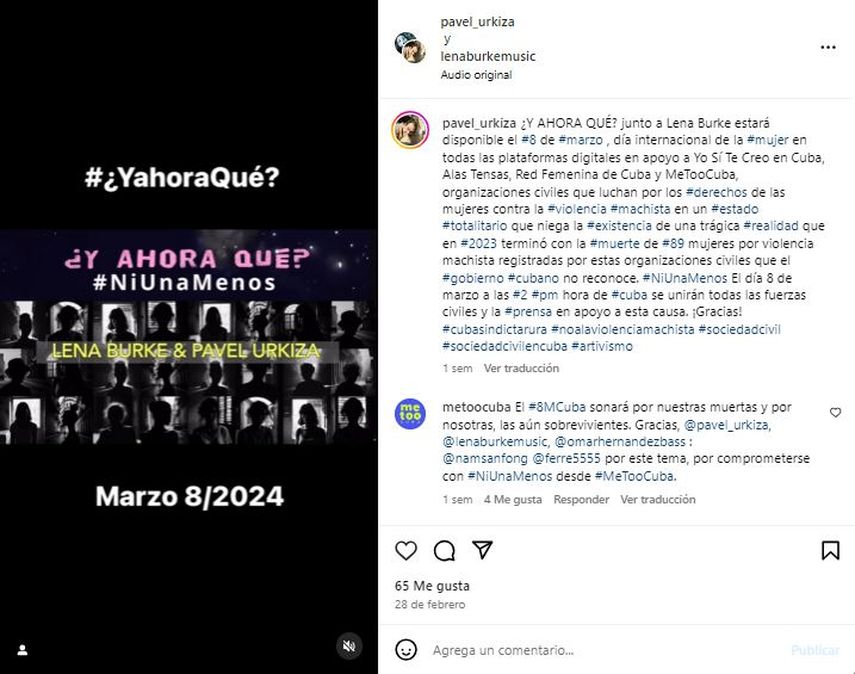Unmute the video sound
This screenshot has width=855, height=674.
349,646
